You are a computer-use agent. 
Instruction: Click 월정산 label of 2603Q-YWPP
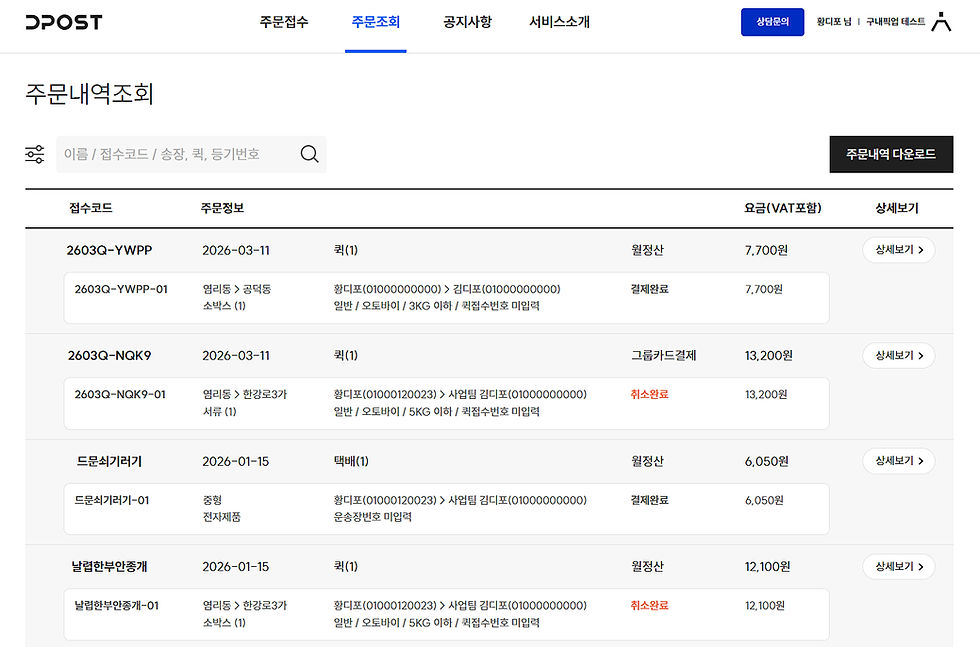(x=648, y=250)
